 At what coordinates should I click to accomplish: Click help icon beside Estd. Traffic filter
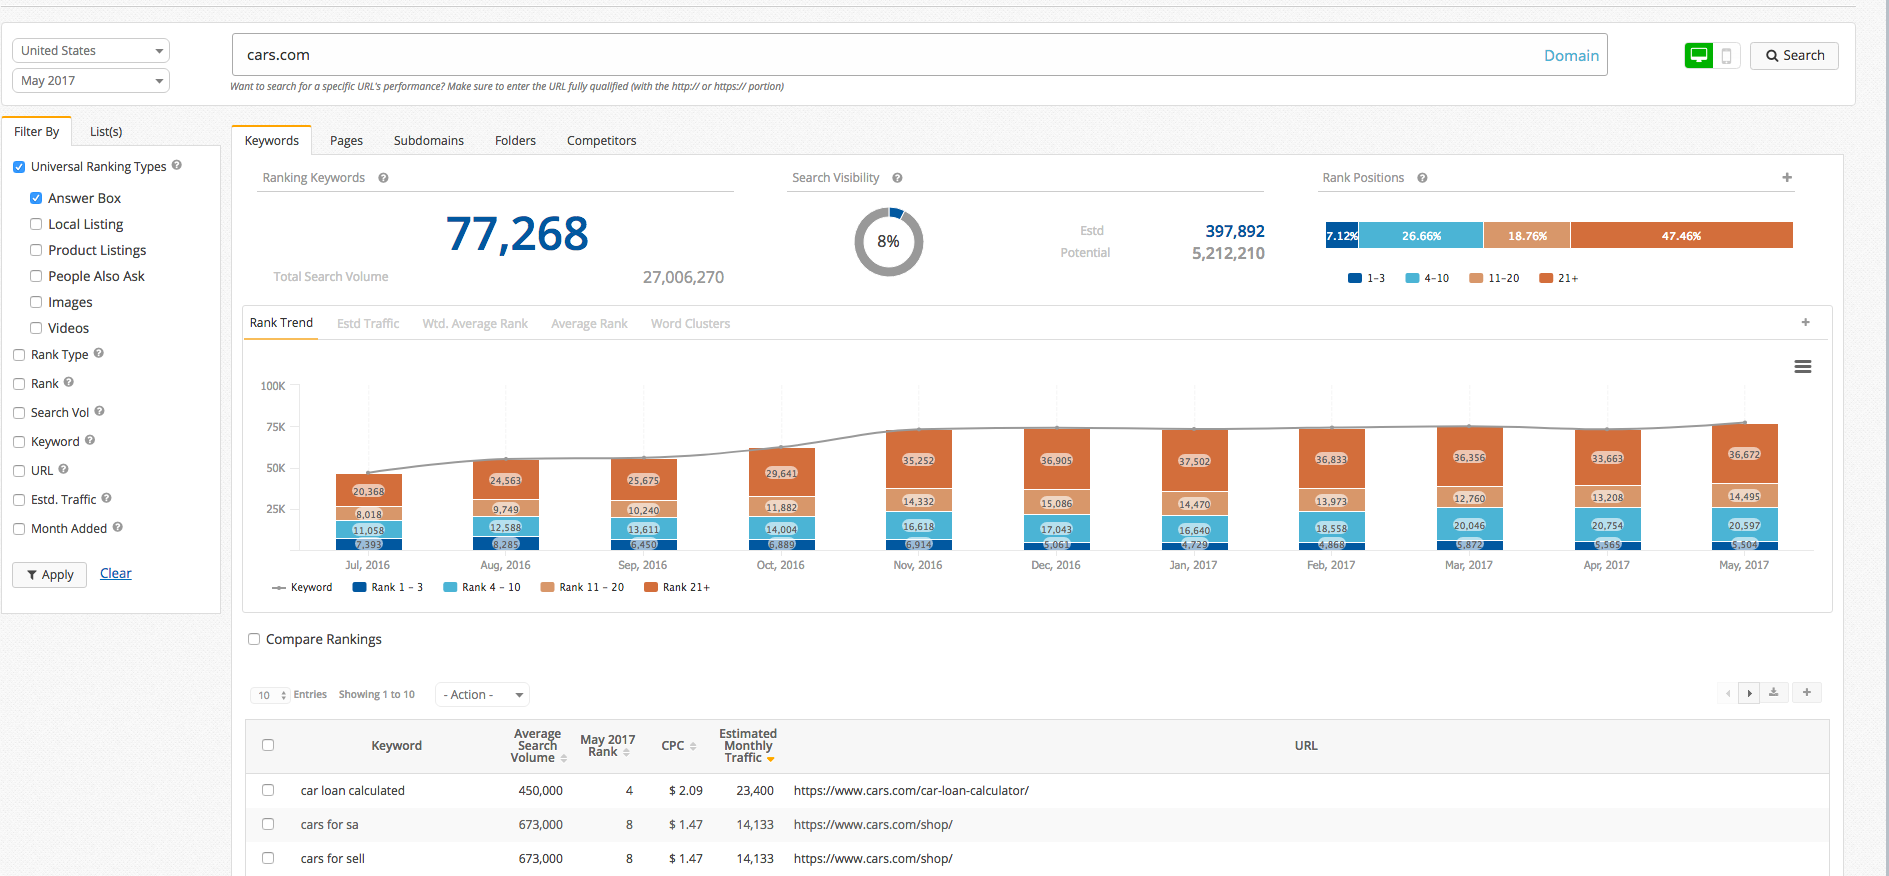107,498
